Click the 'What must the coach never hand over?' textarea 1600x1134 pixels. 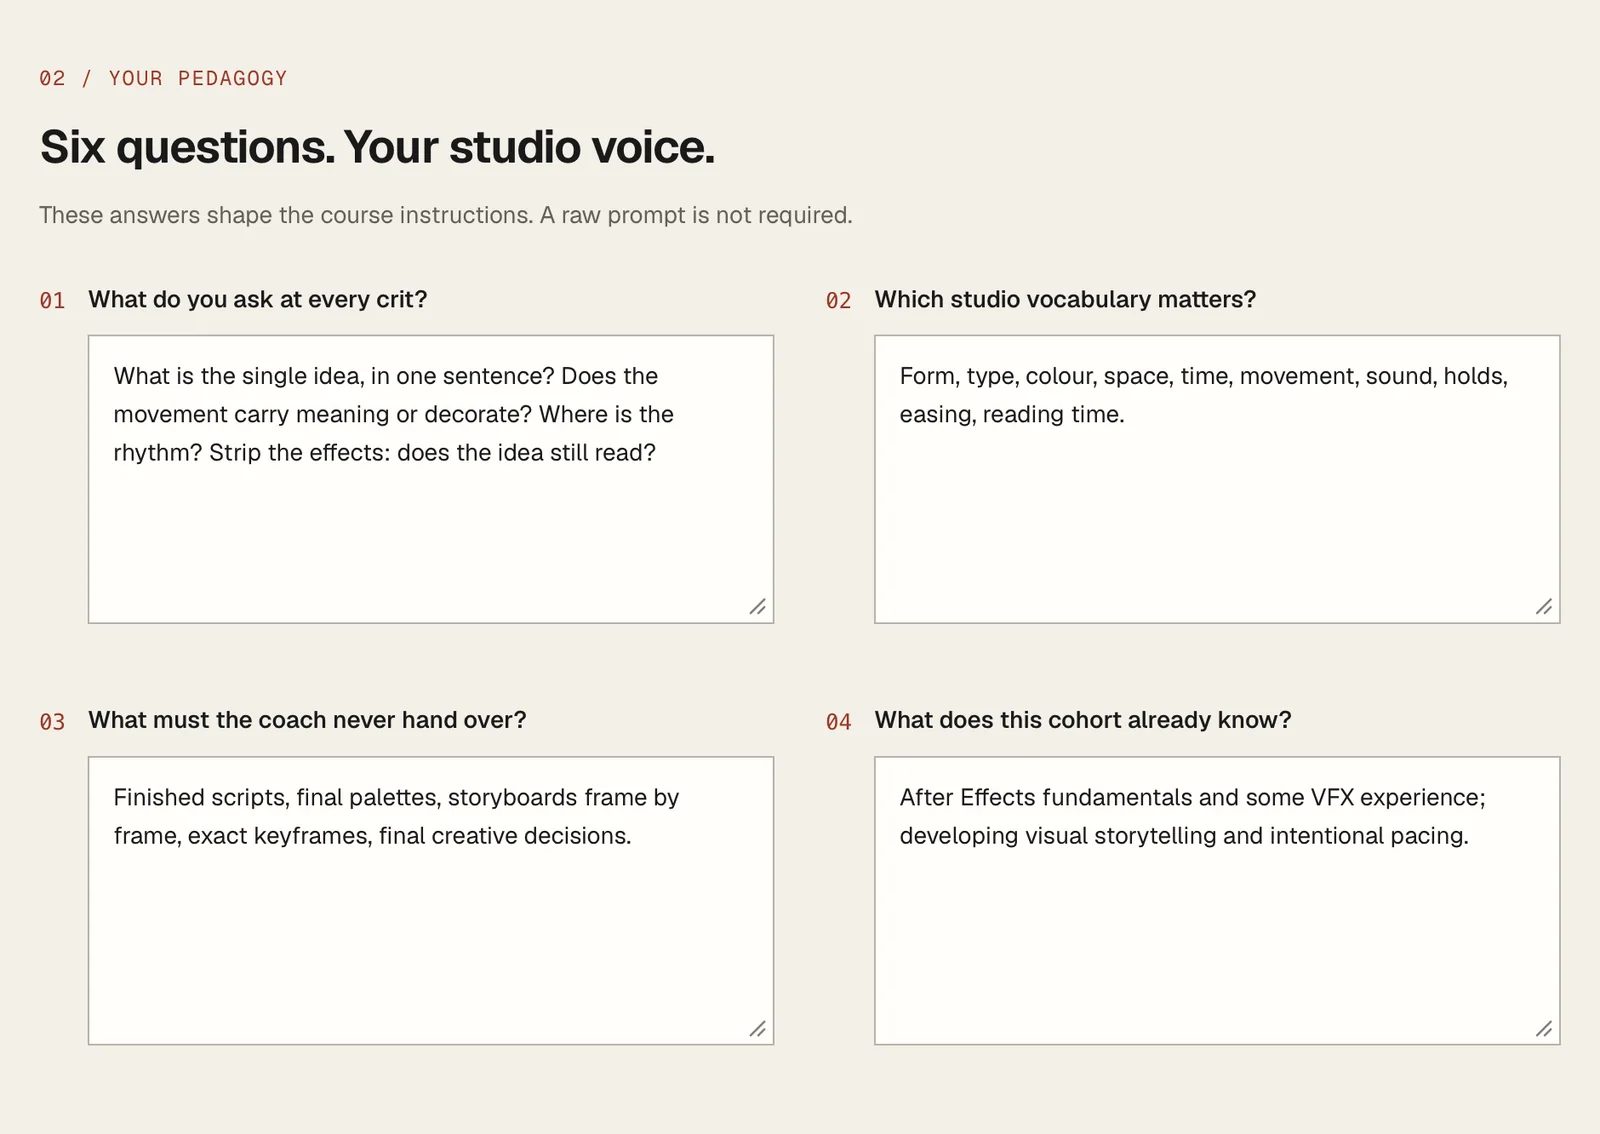click(x=431, y=901)
